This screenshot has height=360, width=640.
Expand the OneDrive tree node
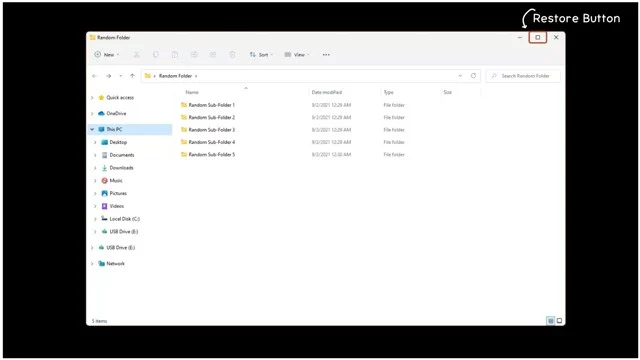[x=92, y=114]
